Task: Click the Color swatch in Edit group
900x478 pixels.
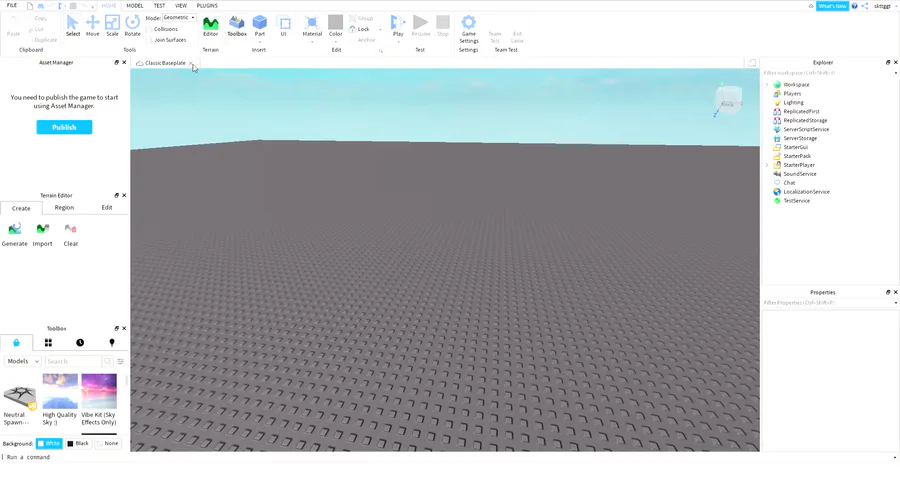Action: click(x=335, y=23)
